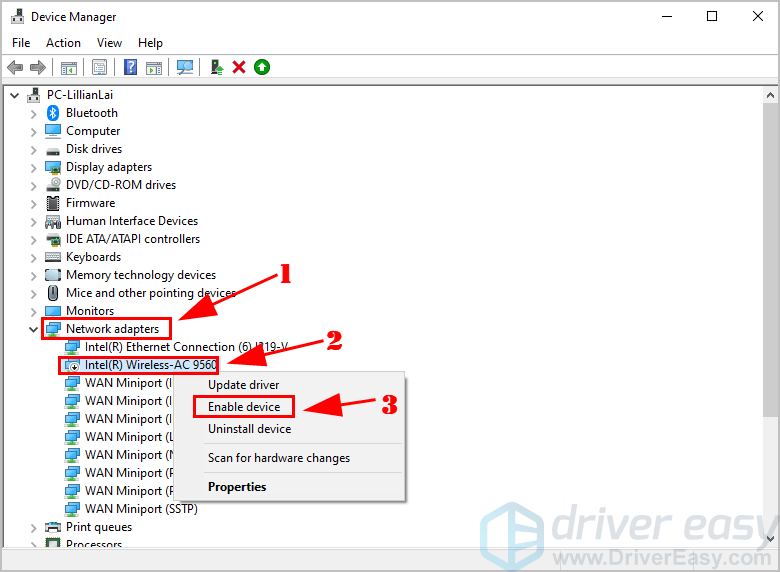Click the vertical scrollbar thumb

coord(770,259)
